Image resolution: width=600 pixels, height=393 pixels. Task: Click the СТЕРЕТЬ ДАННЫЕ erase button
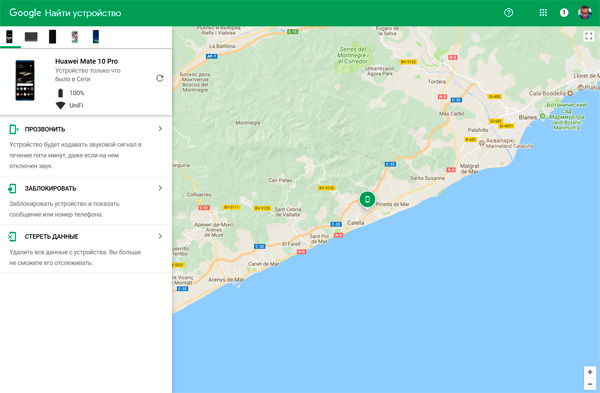click(86, 249)
